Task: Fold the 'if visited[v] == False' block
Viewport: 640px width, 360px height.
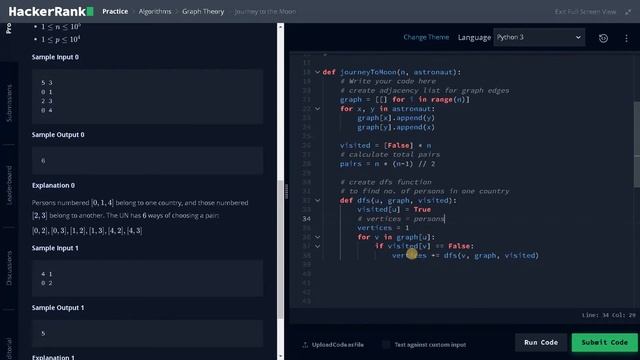Action: [x=317, y=246]
